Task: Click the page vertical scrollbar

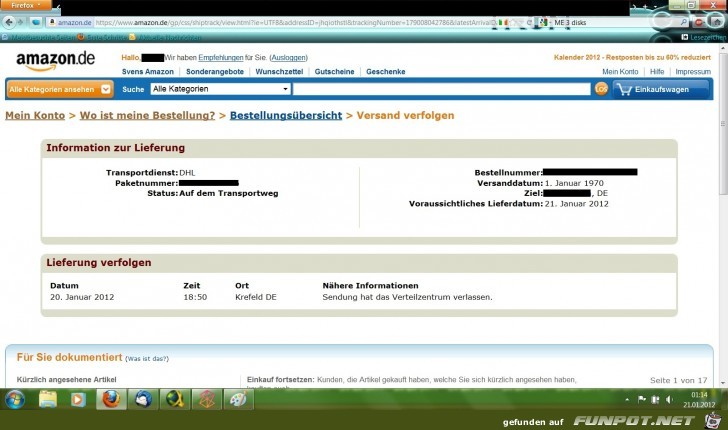Action: point(723,214)
